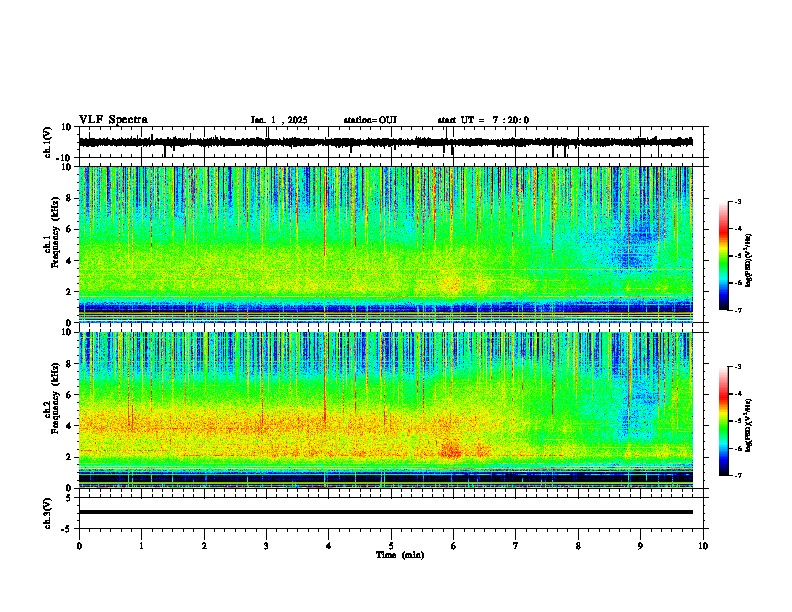This screenshot has width=792, height=612.
Task: Click the flat ch.3 voltage trace line
Action: pos(386,512)
